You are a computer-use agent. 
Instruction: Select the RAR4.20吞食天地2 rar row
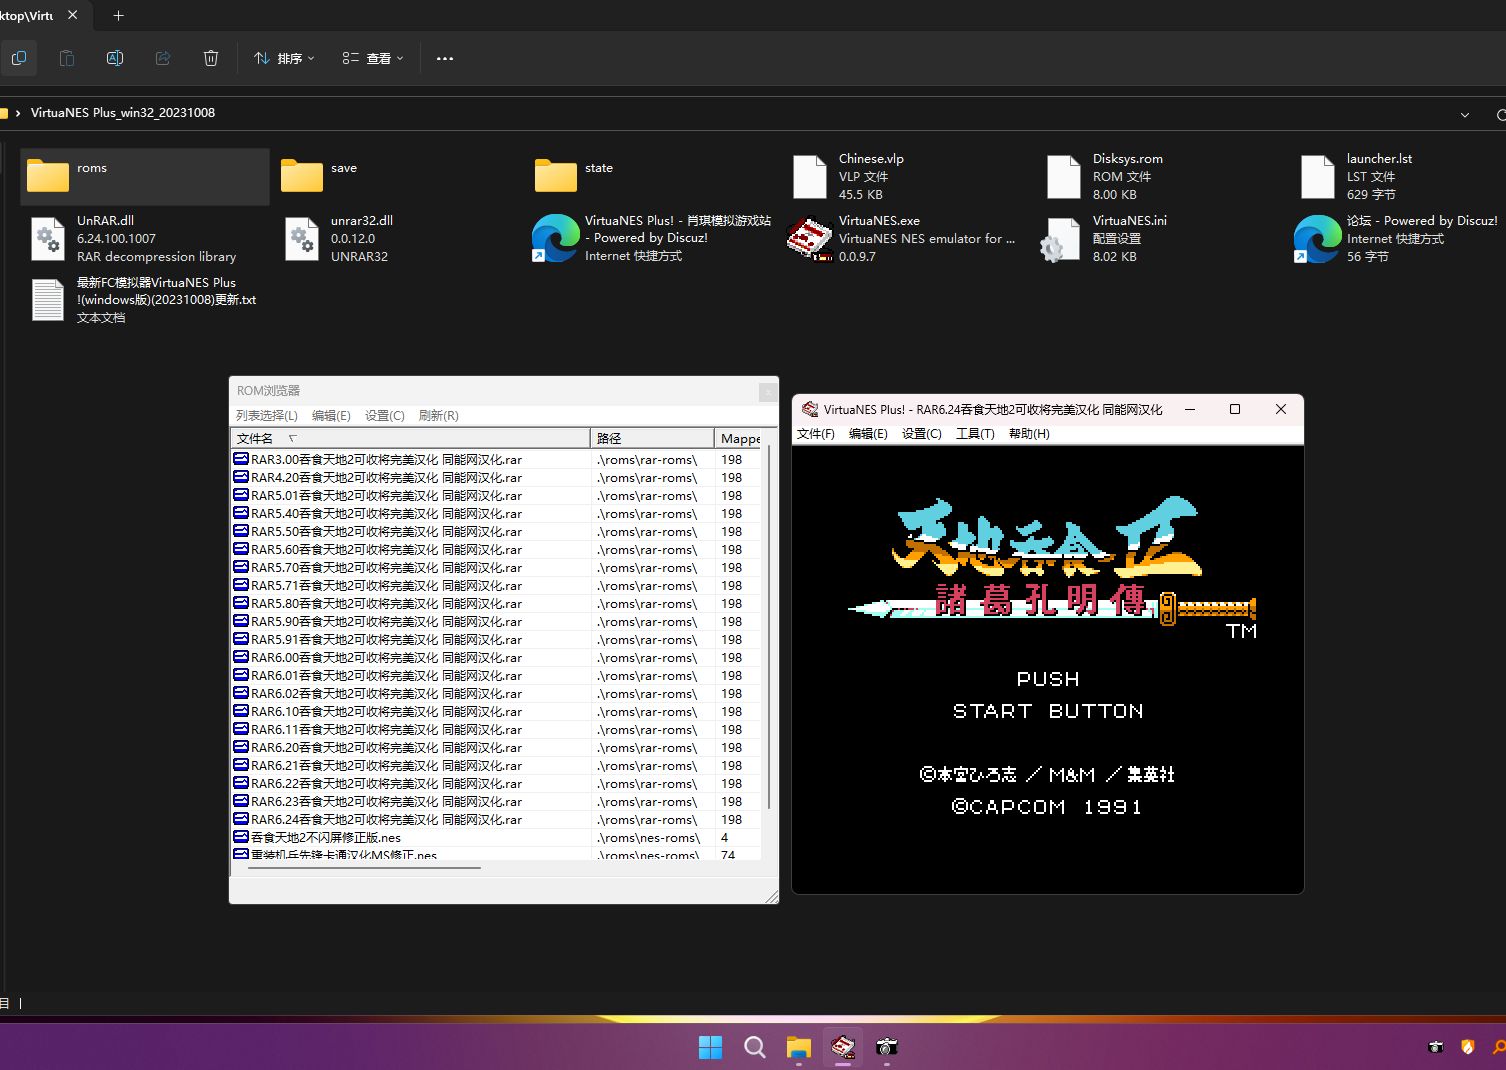pos(496,478)
